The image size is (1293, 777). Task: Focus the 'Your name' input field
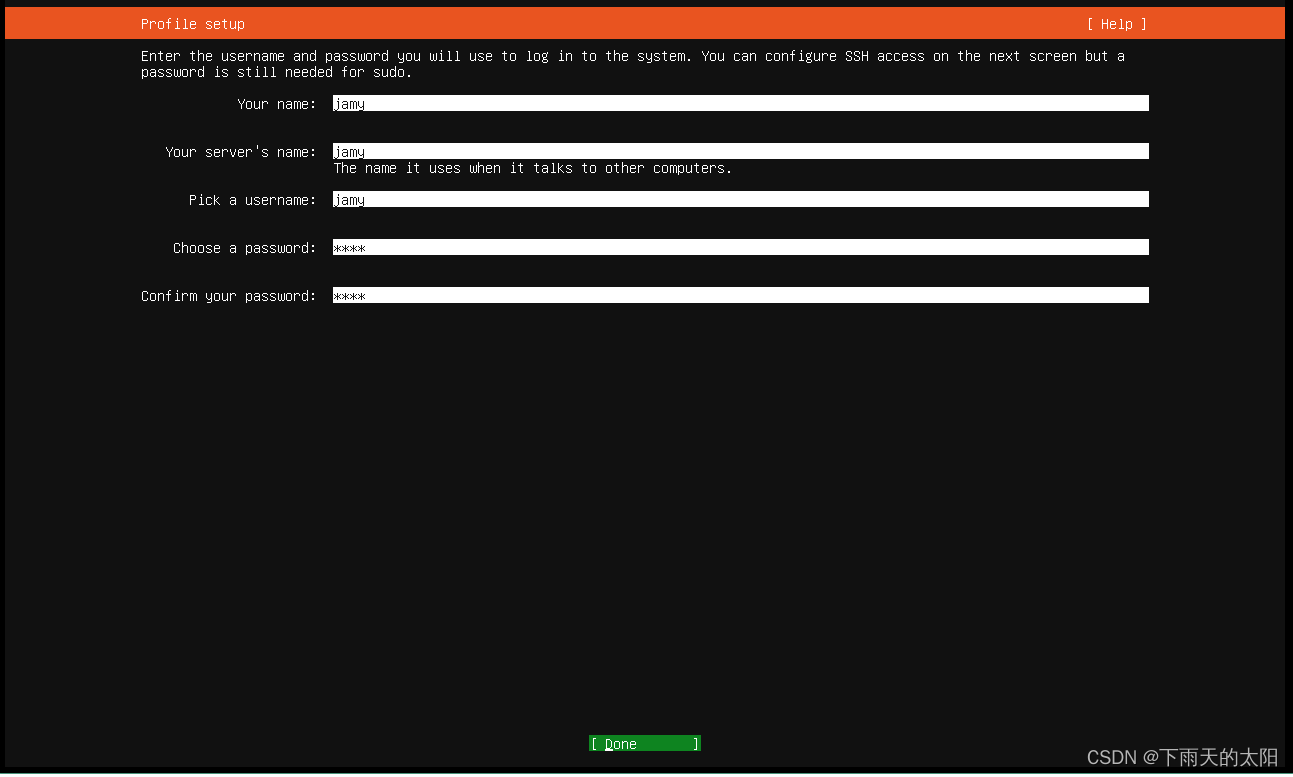tap(740, 103)
